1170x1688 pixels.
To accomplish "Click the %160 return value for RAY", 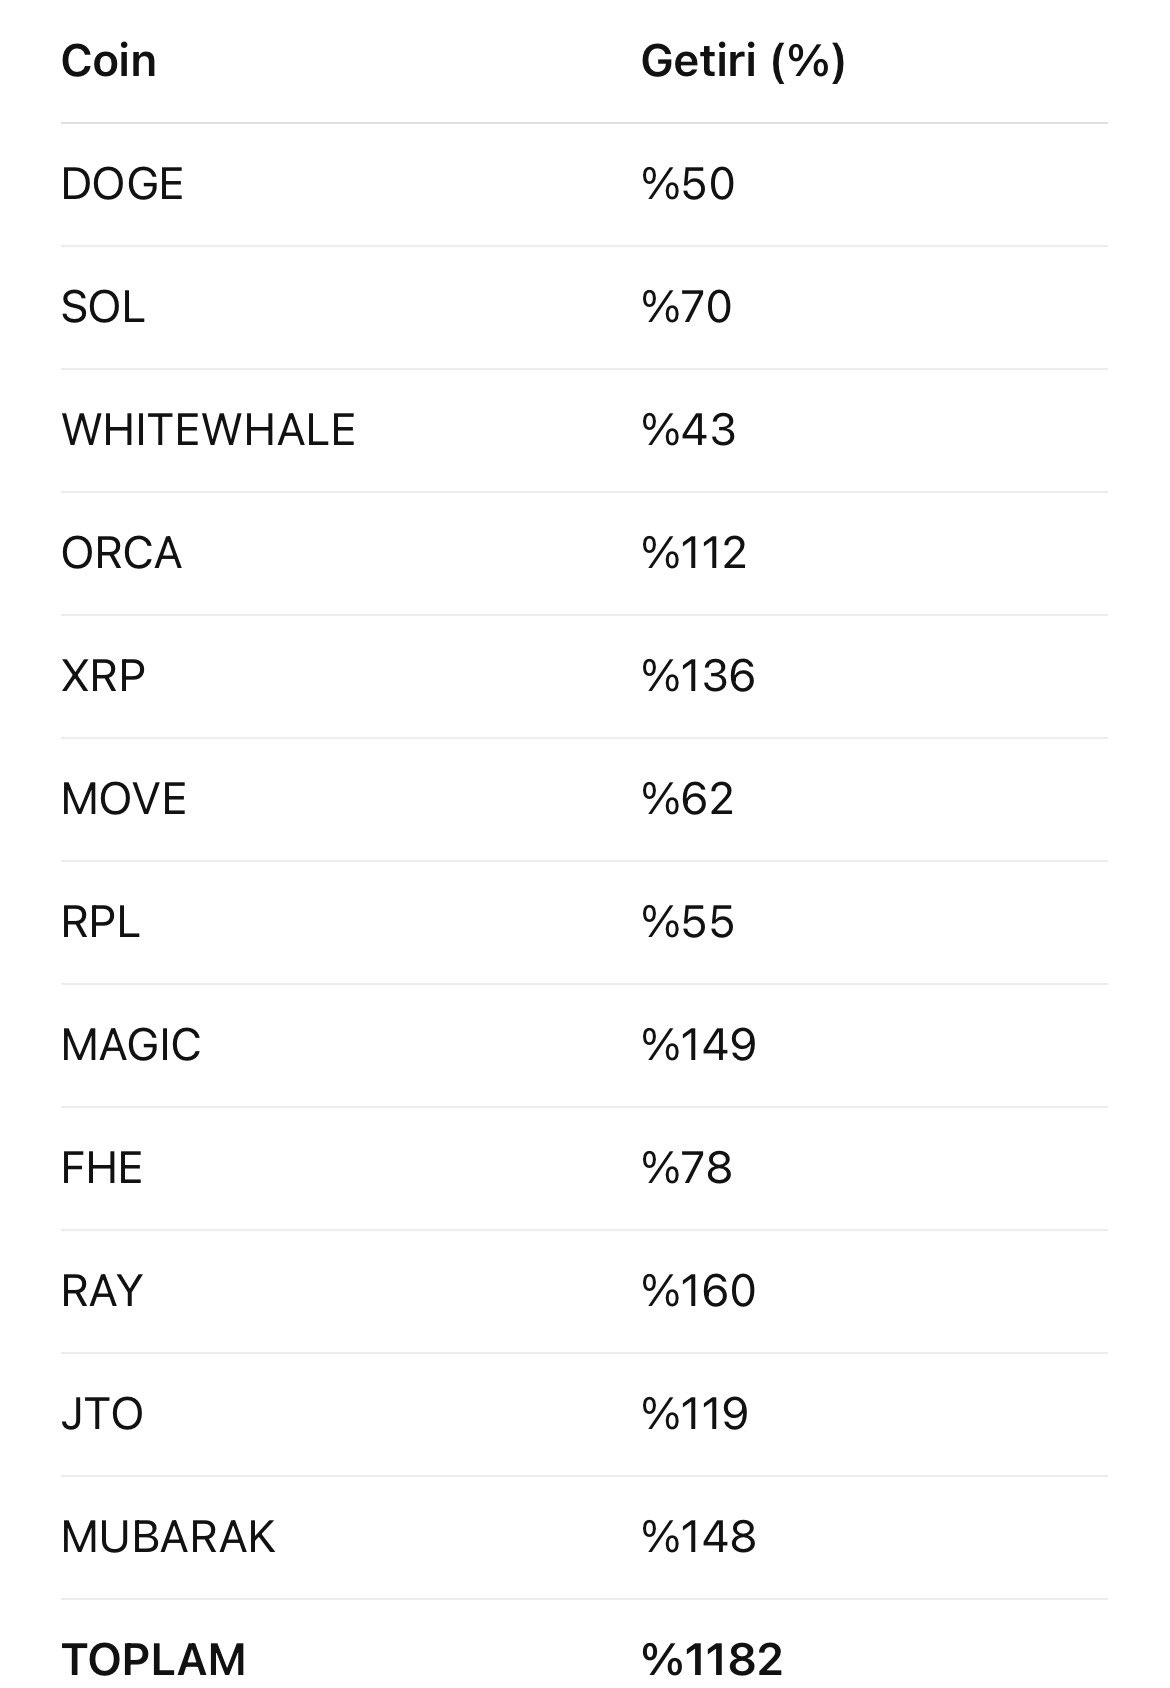I will 698,1291.
